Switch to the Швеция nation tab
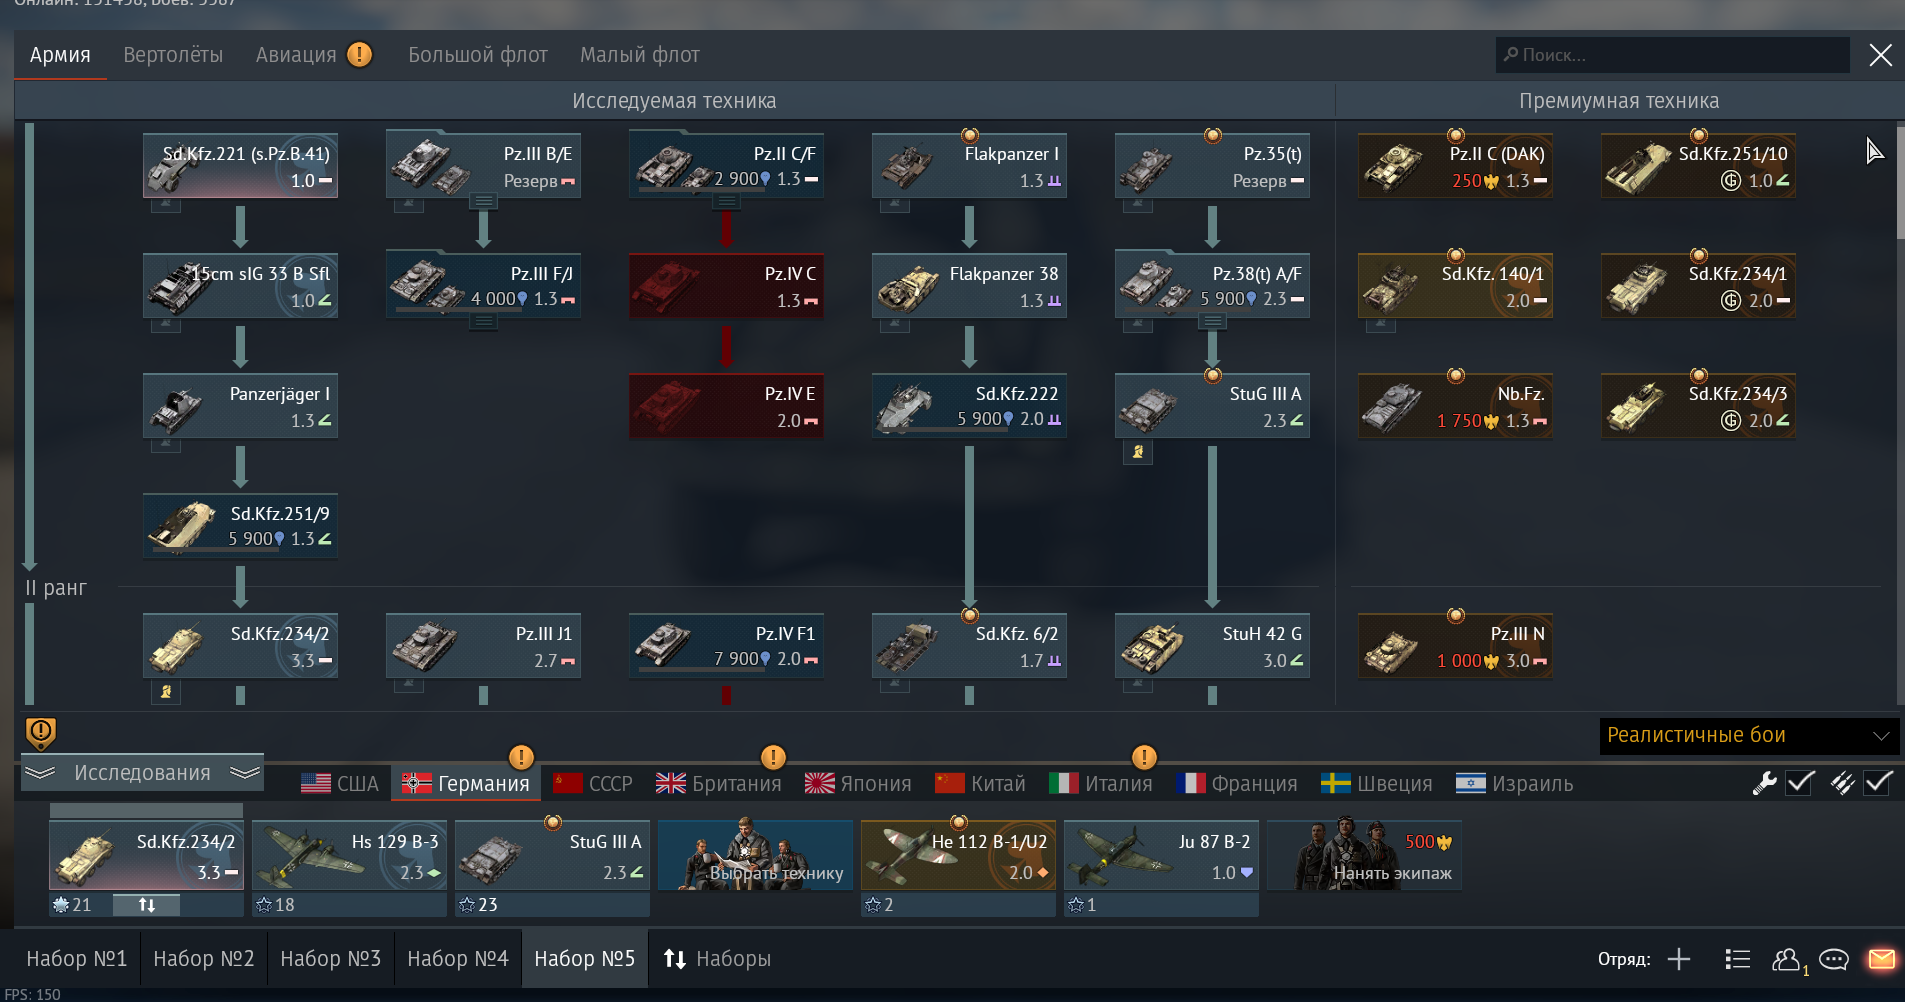1905x1002 pixels. 1377,784
